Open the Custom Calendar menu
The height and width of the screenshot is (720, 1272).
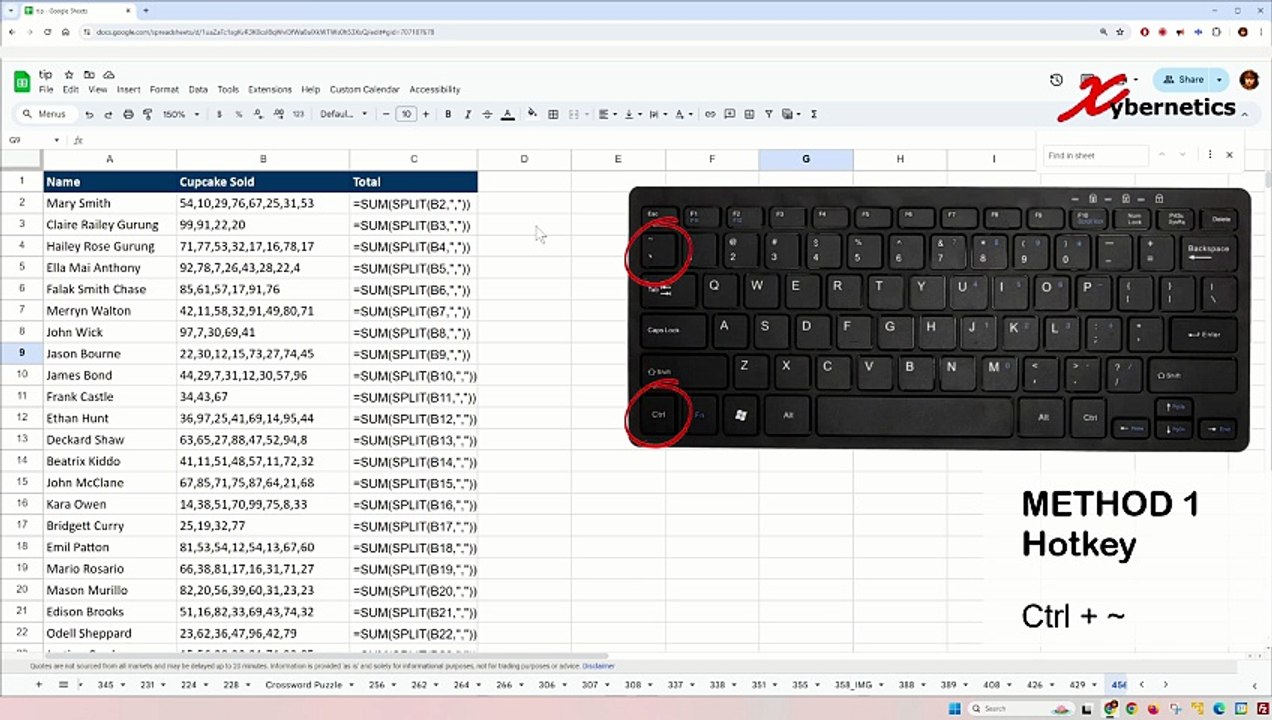[364, 90]
